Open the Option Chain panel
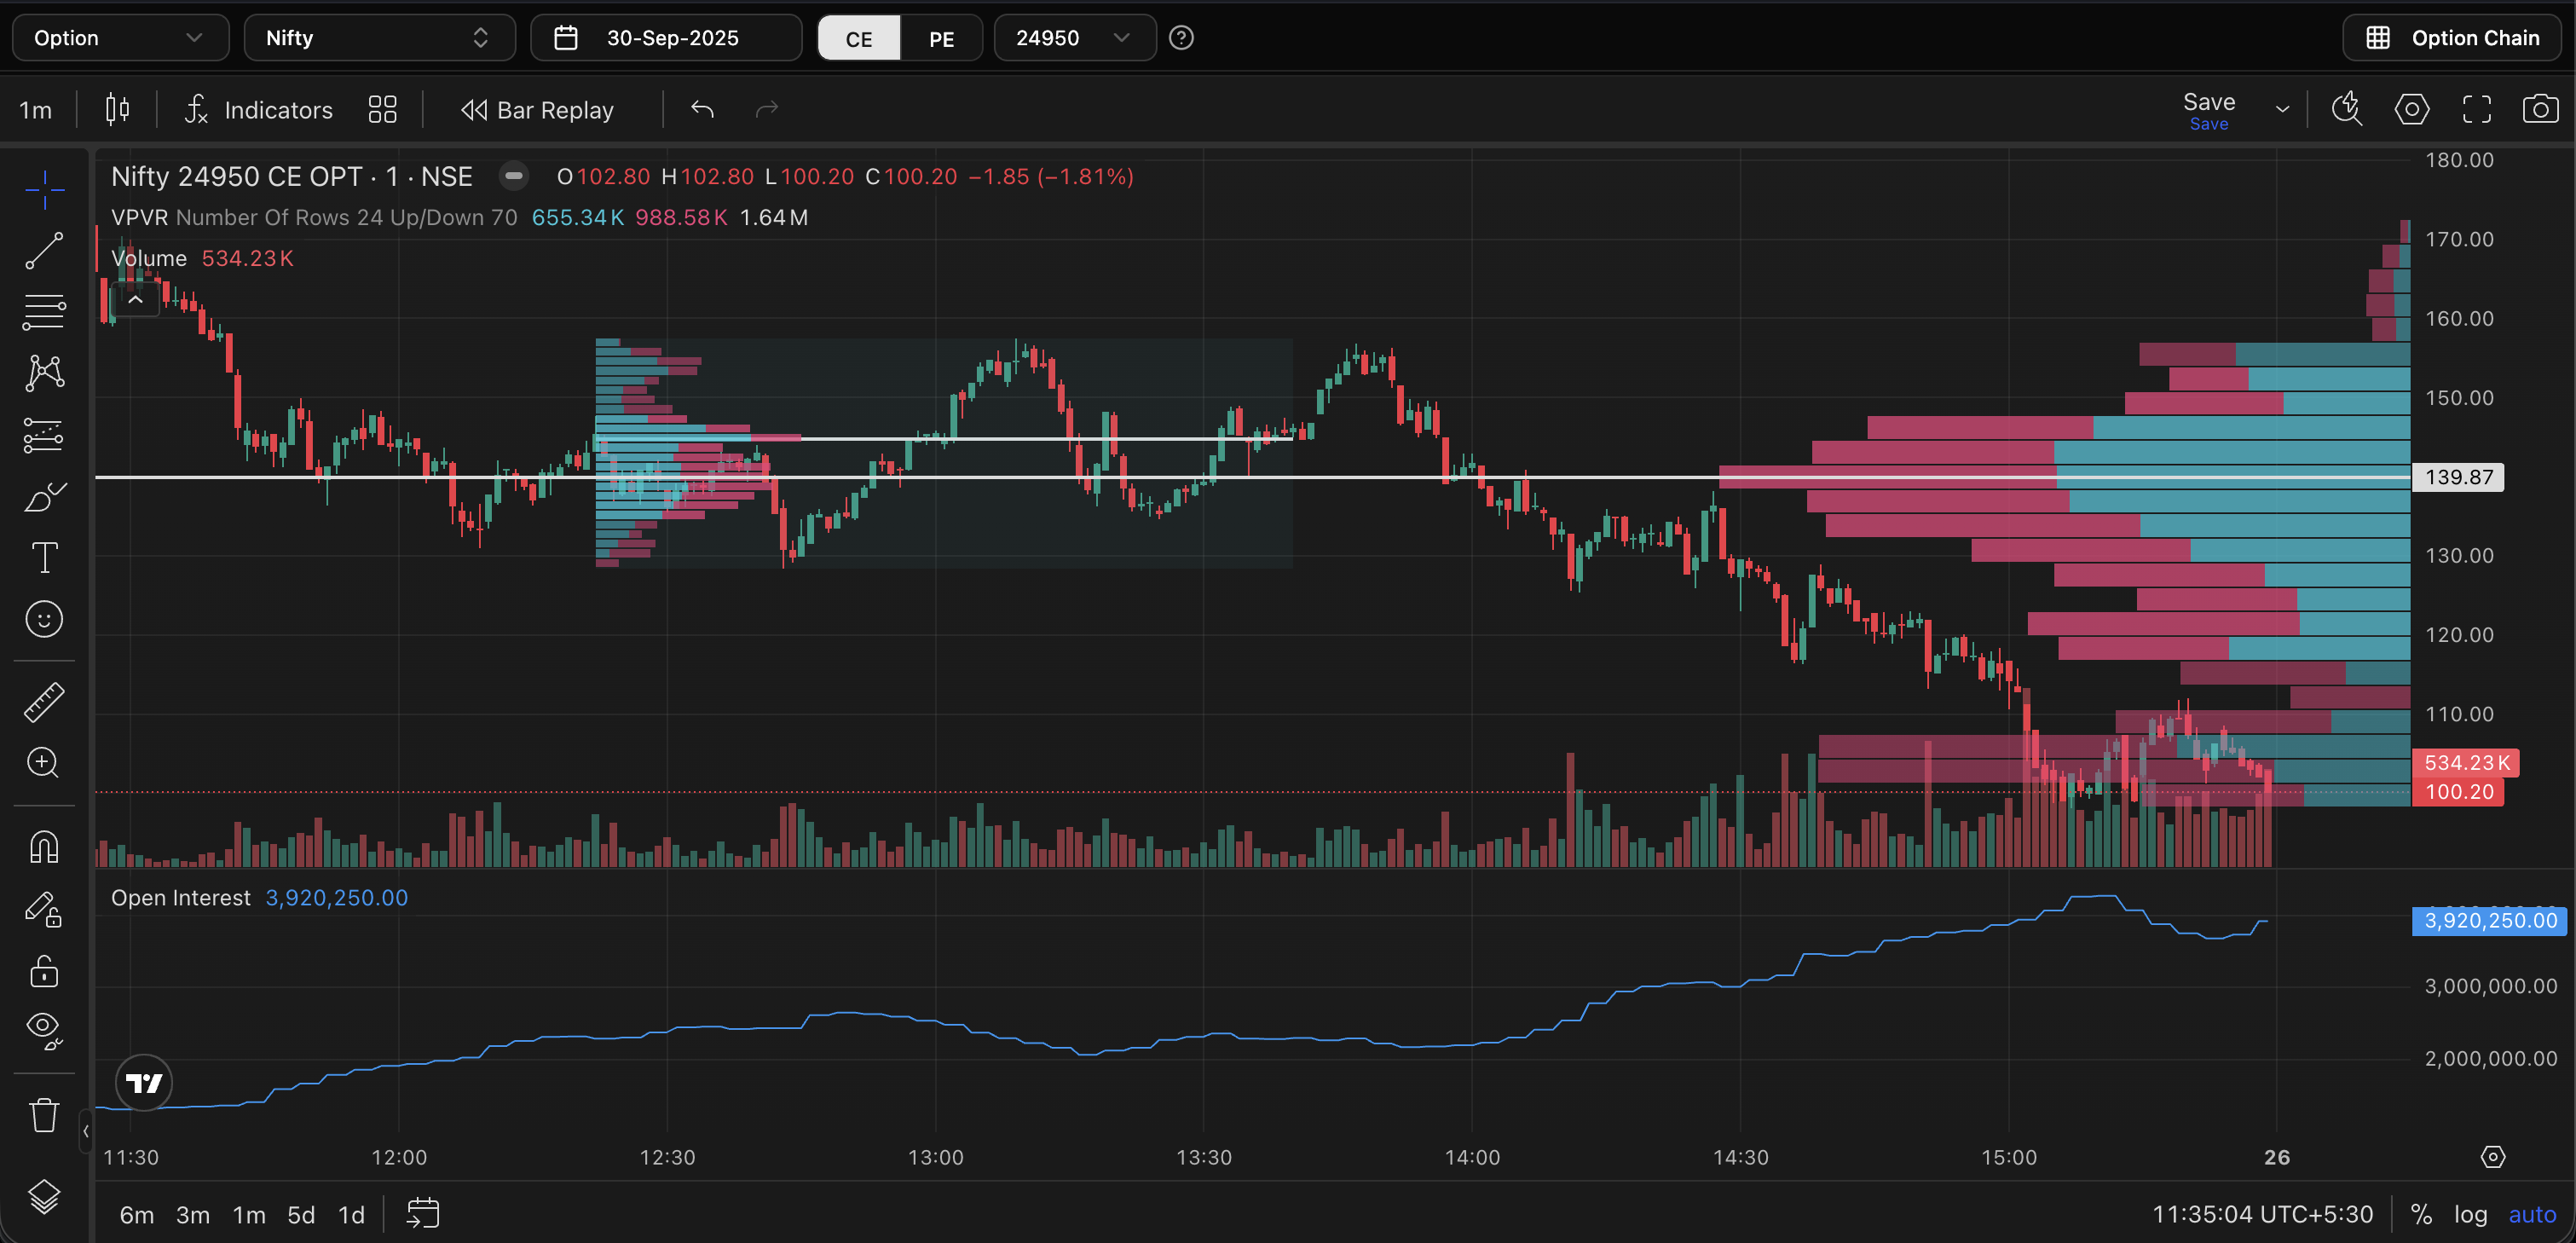Image resolution: width=2576 pixels, height=1243 pixels. tap(2452, 38)
